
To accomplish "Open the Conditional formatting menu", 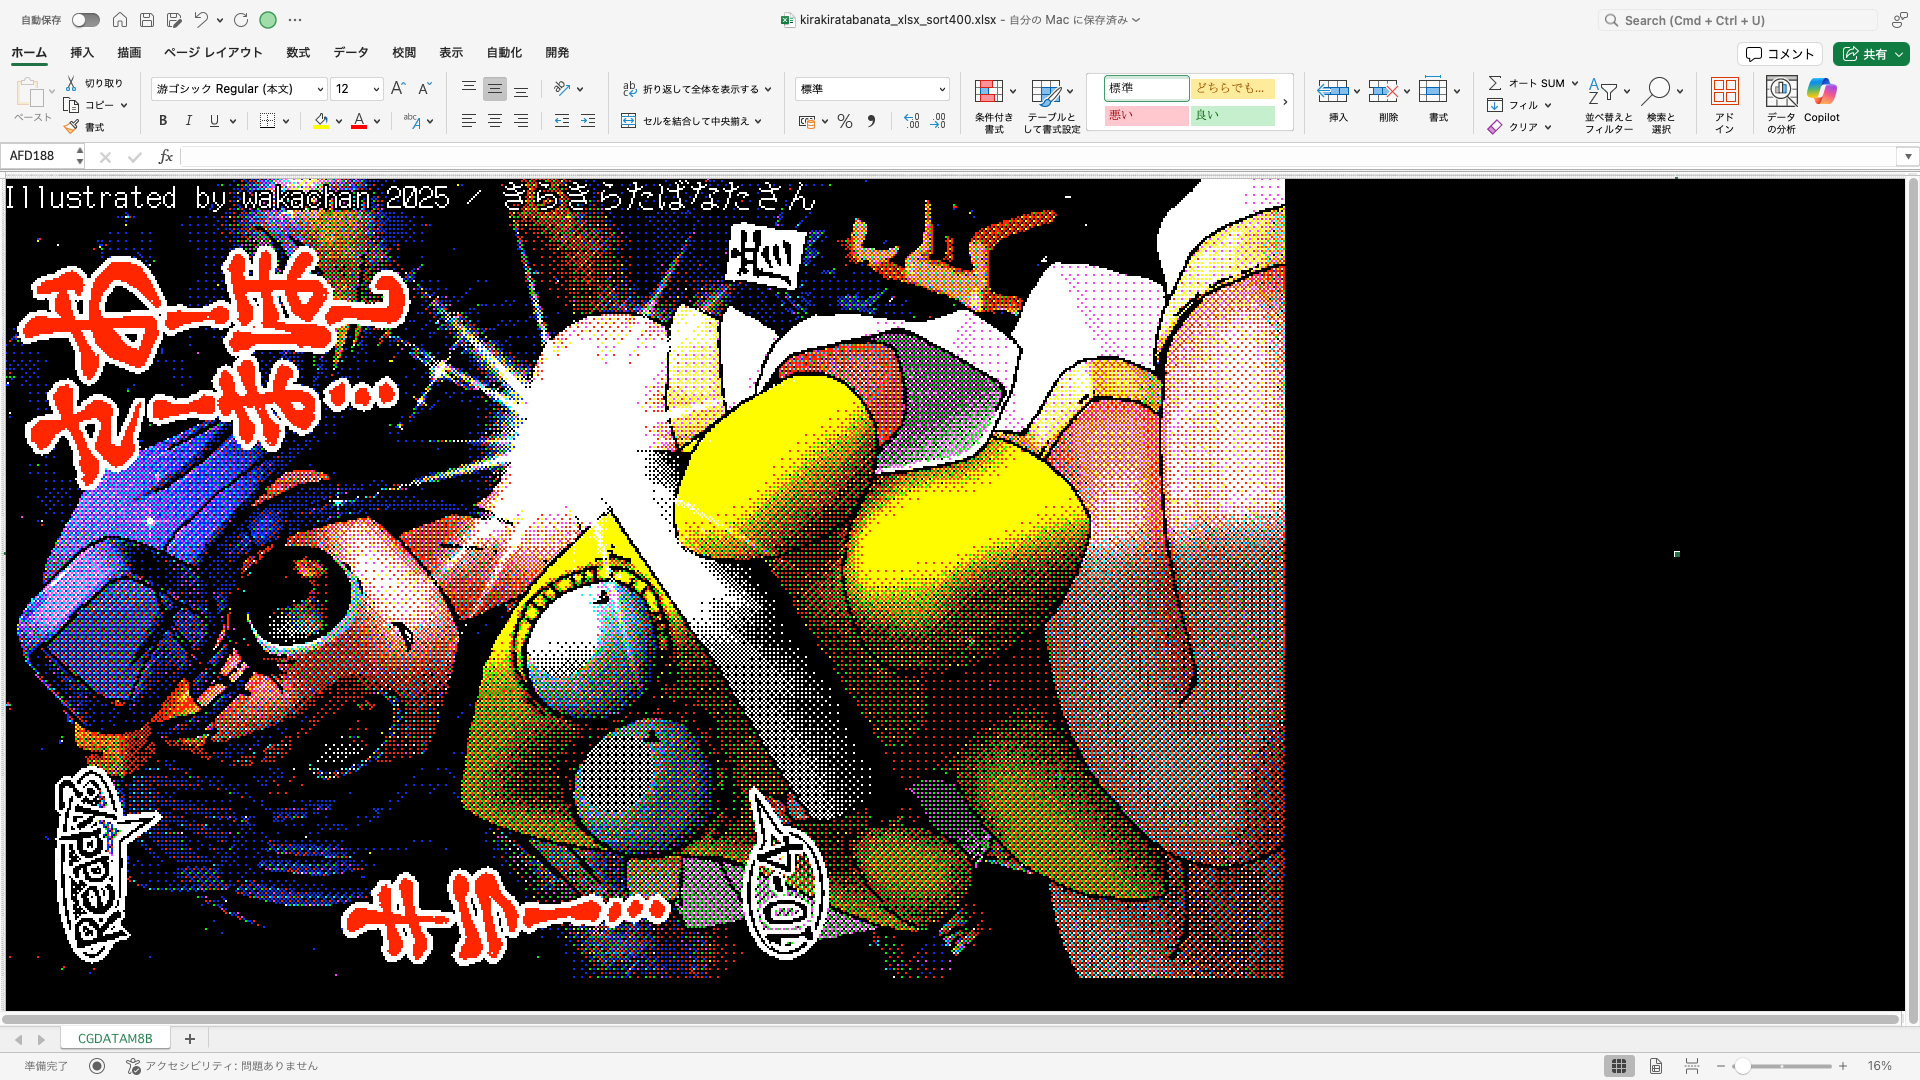I will [x=994, y=106].
